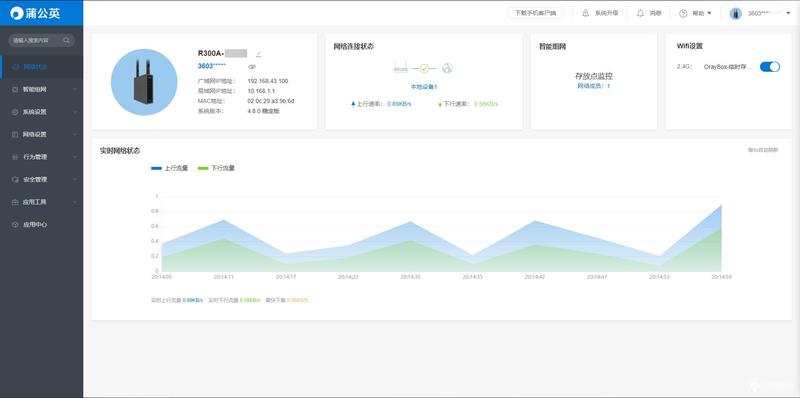The height and width of the screenshot is (398, 800).
Task: Expand the 帮助 help dropdown
Action: (695, 13)
